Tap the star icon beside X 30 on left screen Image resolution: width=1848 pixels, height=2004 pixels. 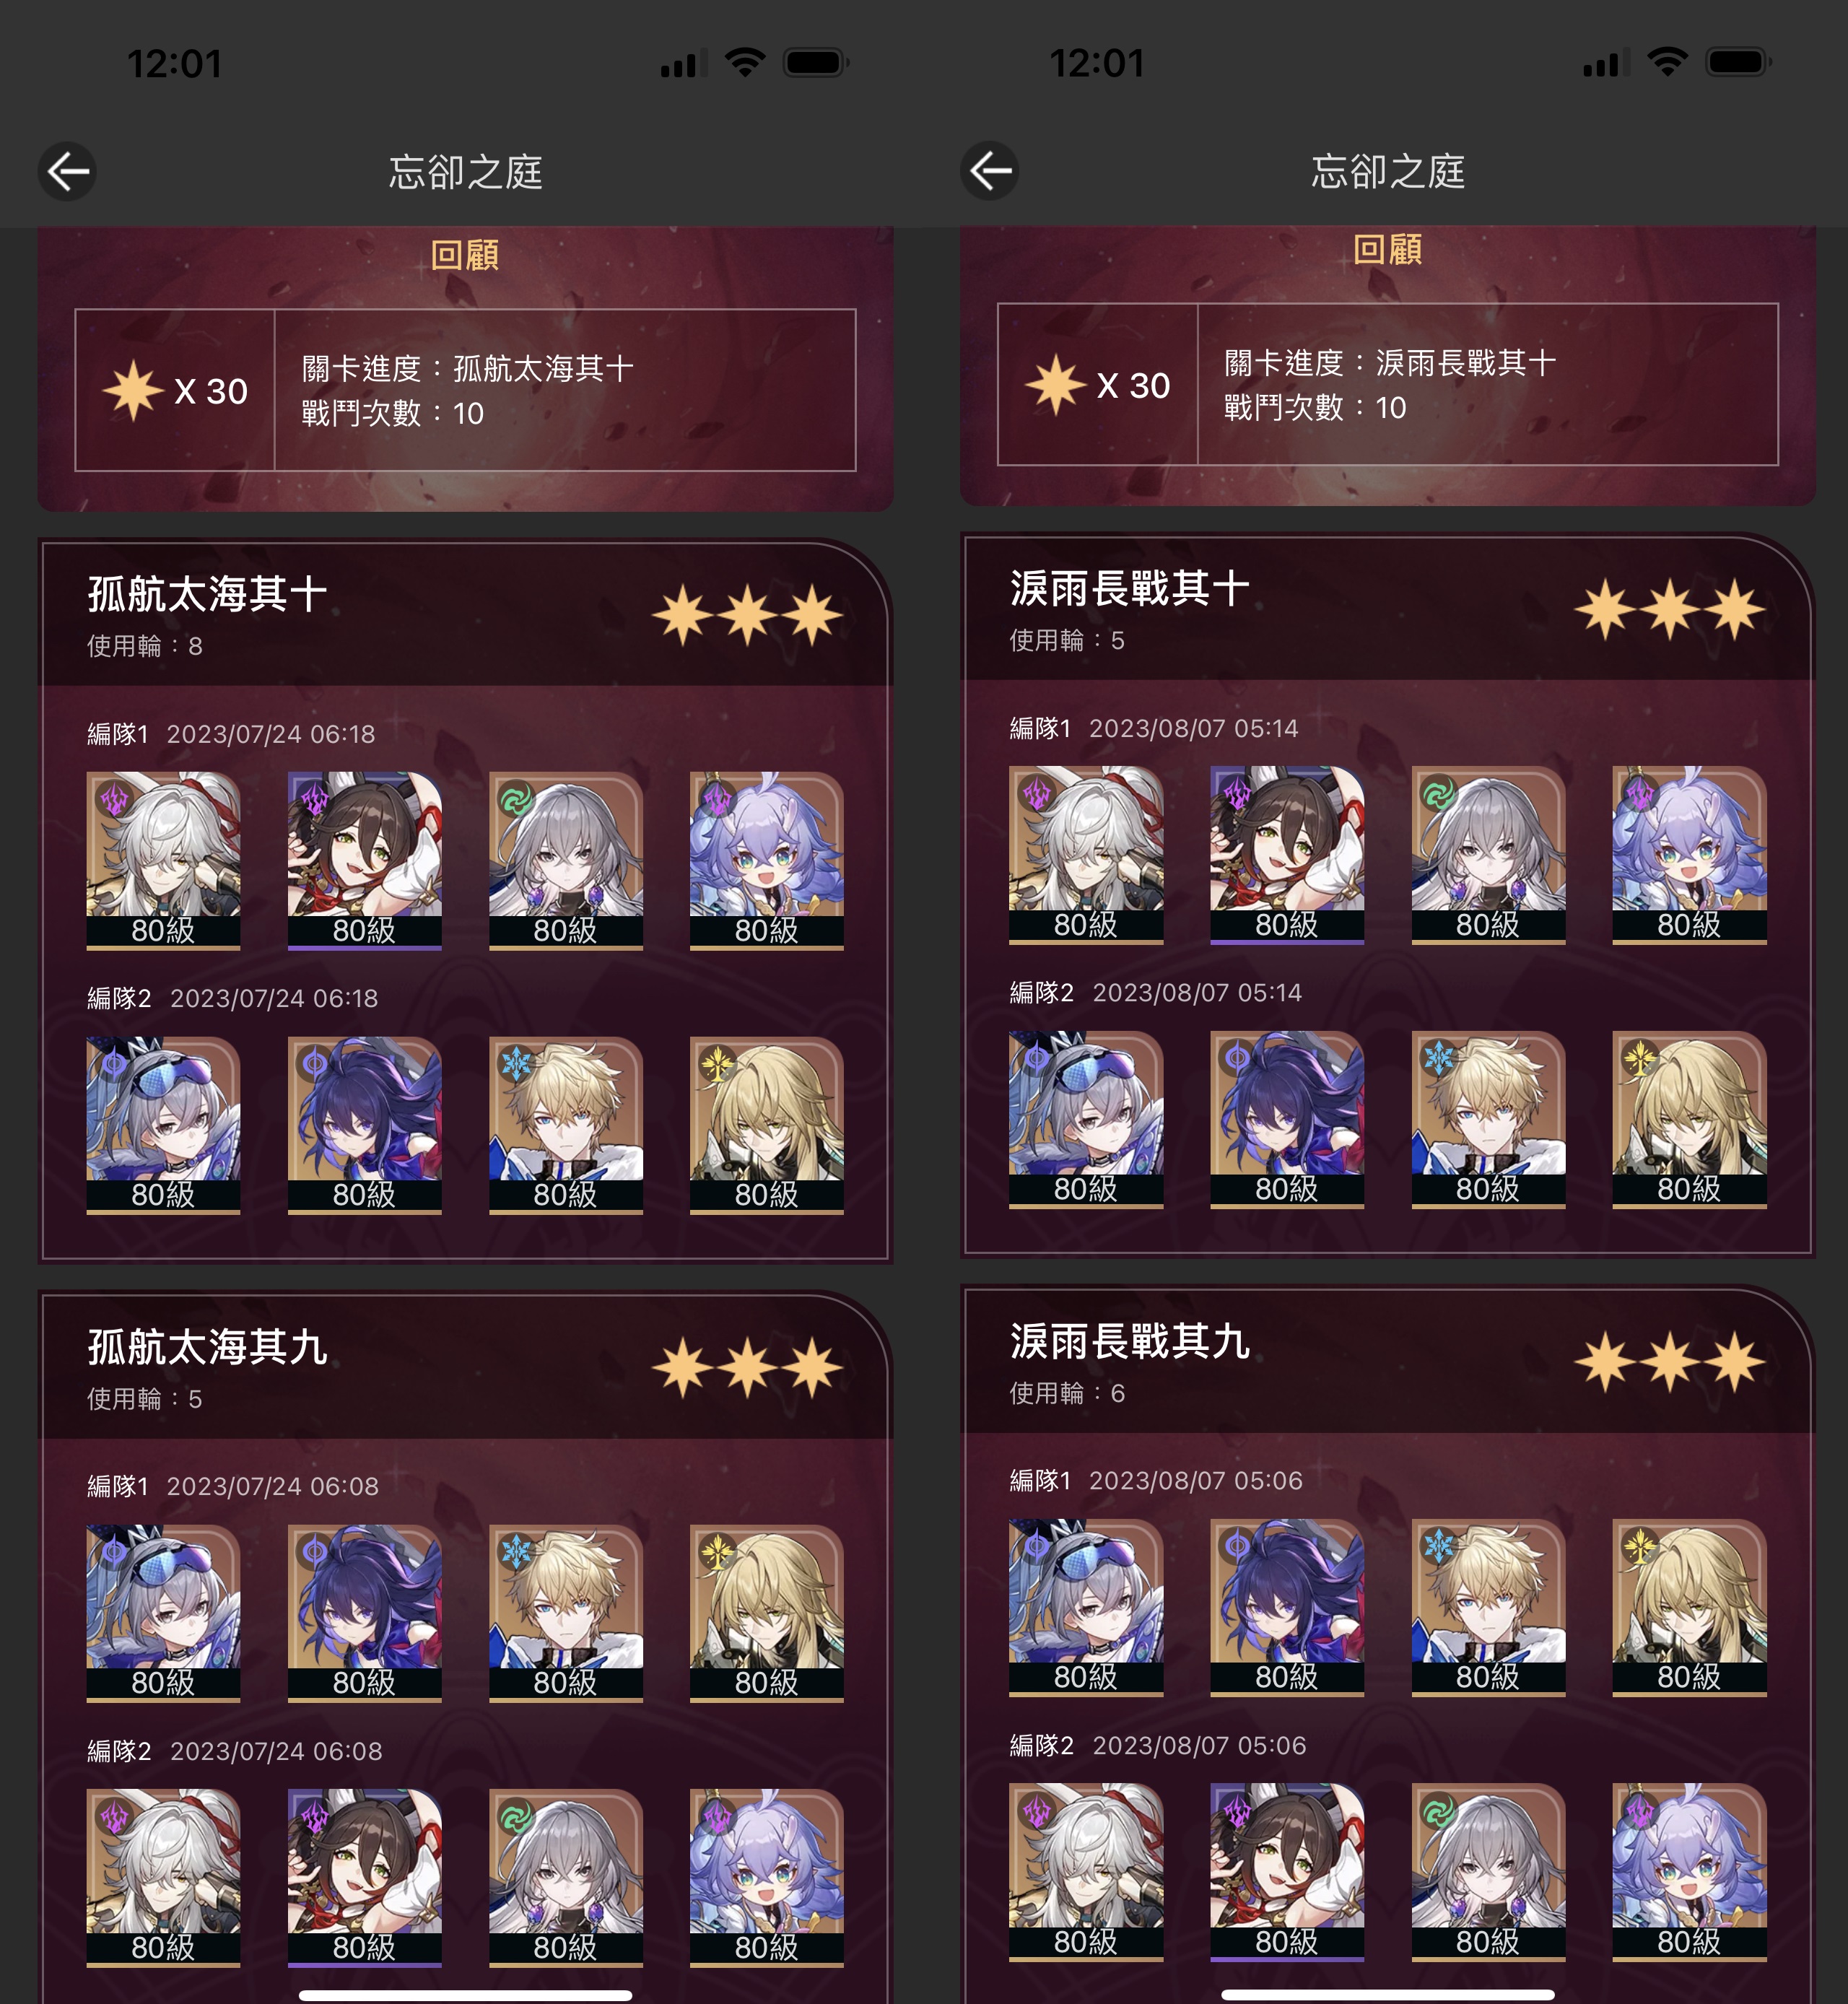coord(133,390)
